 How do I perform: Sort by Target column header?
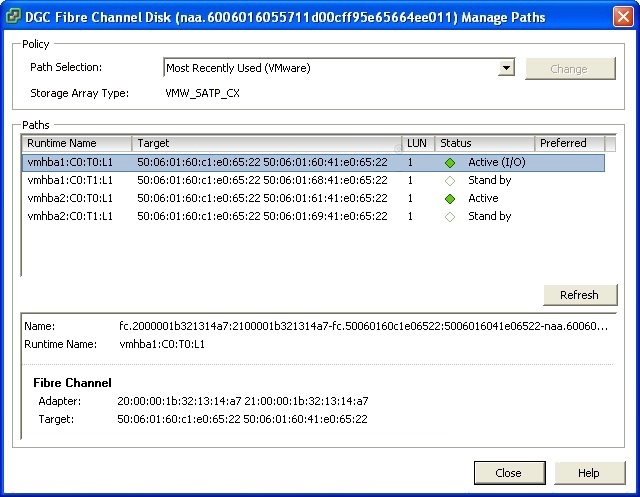[267, 143]
